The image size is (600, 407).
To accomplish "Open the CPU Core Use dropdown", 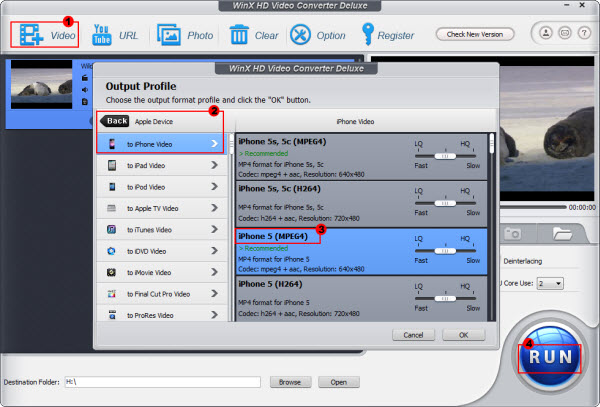I will pyautogui.click(x=550, y=283).
